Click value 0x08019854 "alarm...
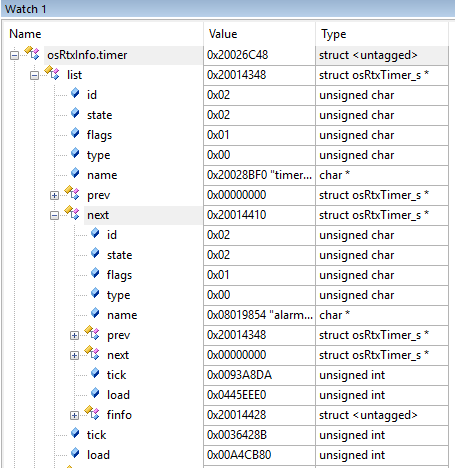 tap(259, 315)
